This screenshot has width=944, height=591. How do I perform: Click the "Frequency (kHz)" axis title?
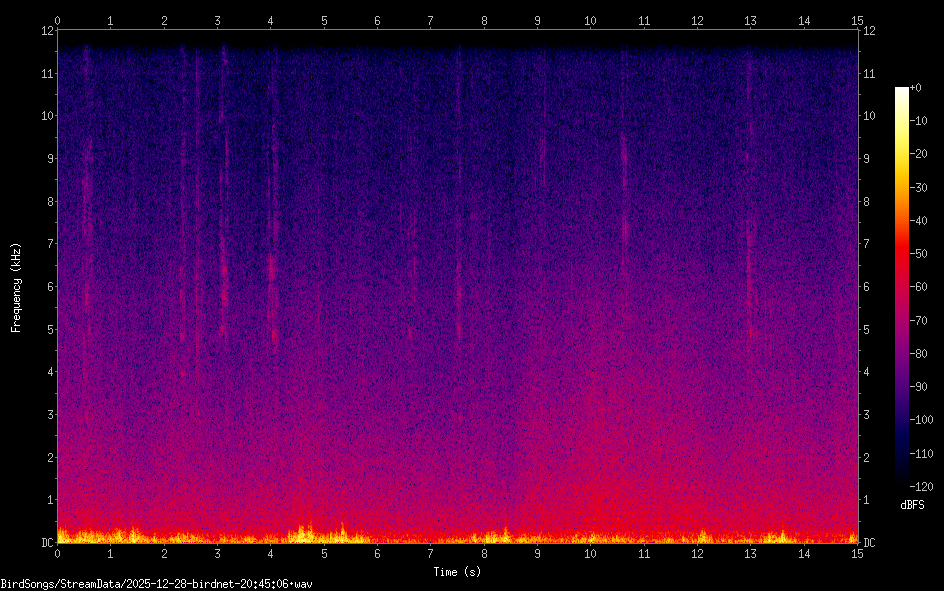(x=16, y=287)
